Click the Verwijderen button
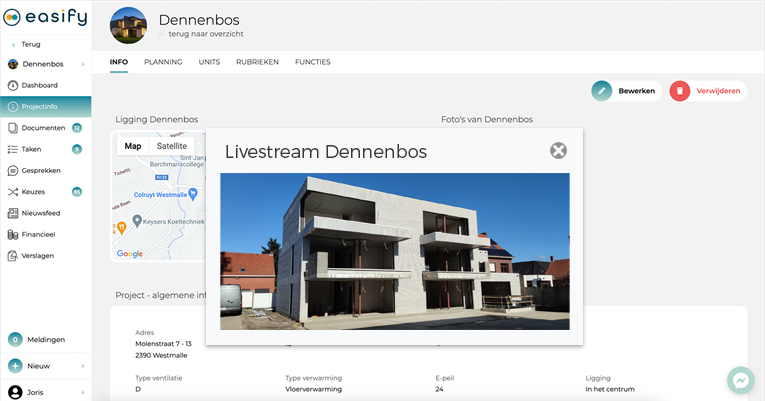The image size is (765, 401). [707, 91]
